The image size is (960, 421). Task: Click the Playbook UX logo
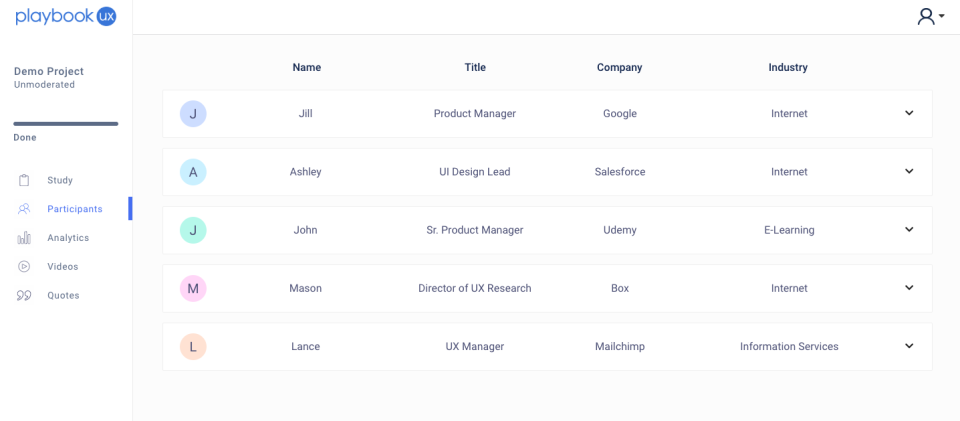(66, 16)
